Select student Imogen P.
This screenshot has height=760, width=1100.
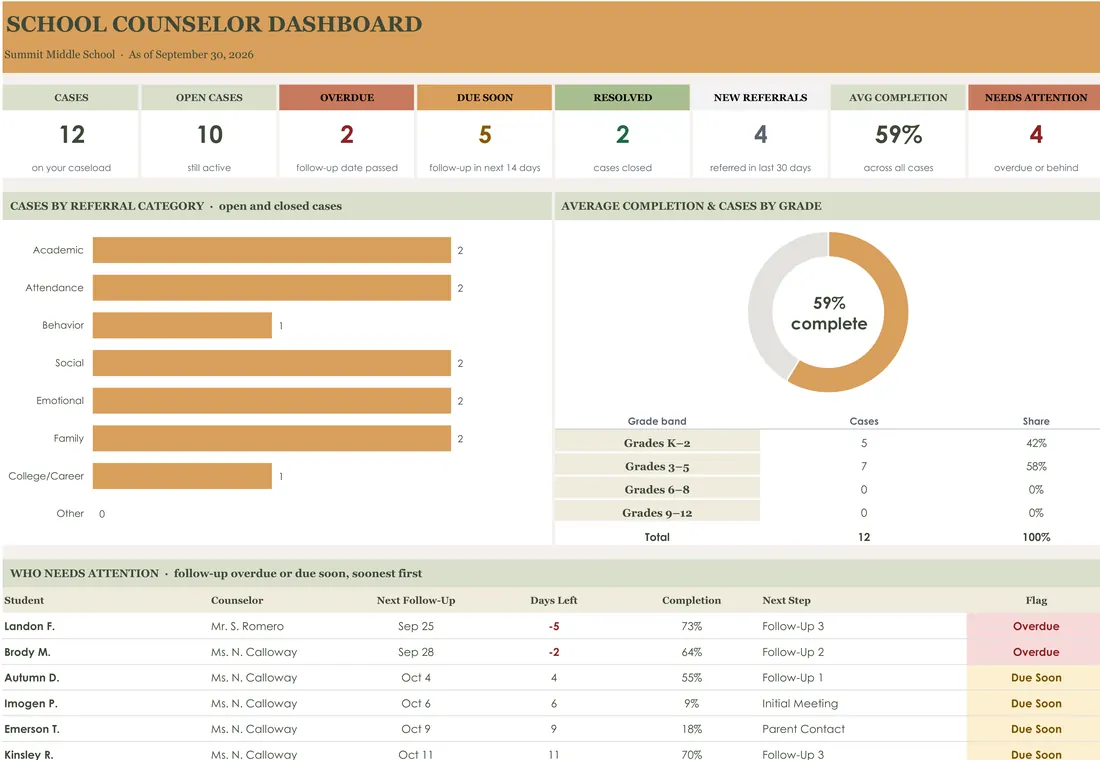coord(31,703)
